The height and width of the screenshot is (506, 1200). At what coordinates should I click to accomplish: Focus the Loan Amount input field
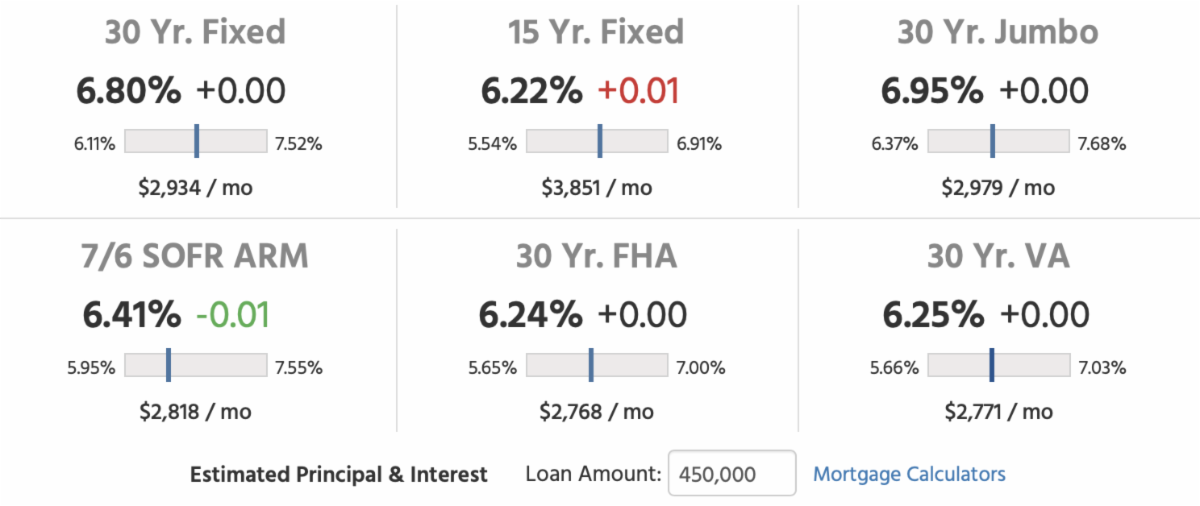tap(731, 474)
